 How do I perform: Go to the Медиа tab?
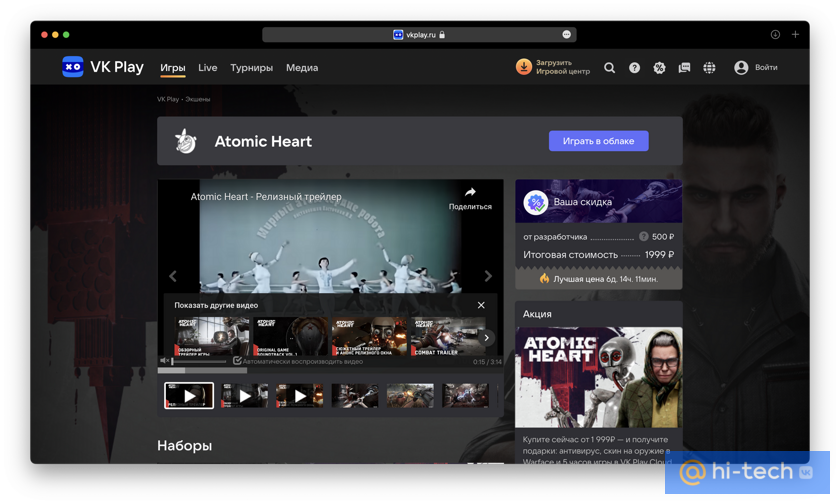click(302, 67)
